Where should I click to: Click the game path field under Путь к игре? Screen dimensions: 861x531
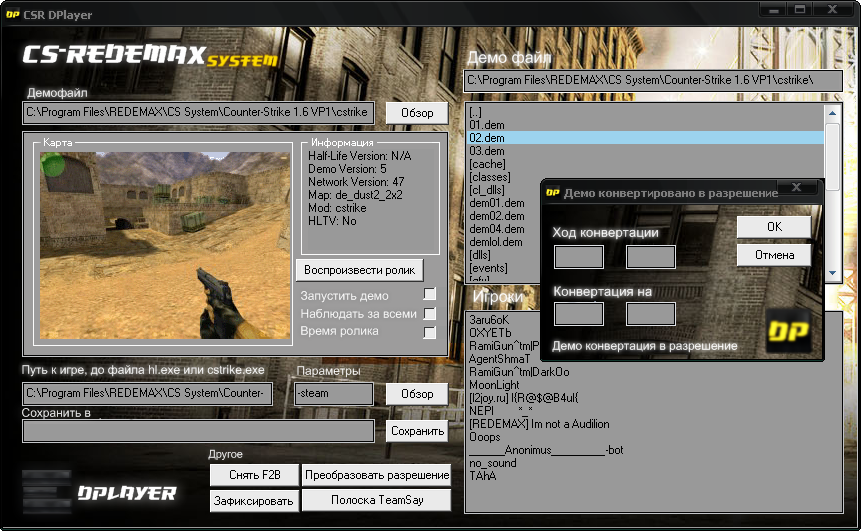point(147,394)
